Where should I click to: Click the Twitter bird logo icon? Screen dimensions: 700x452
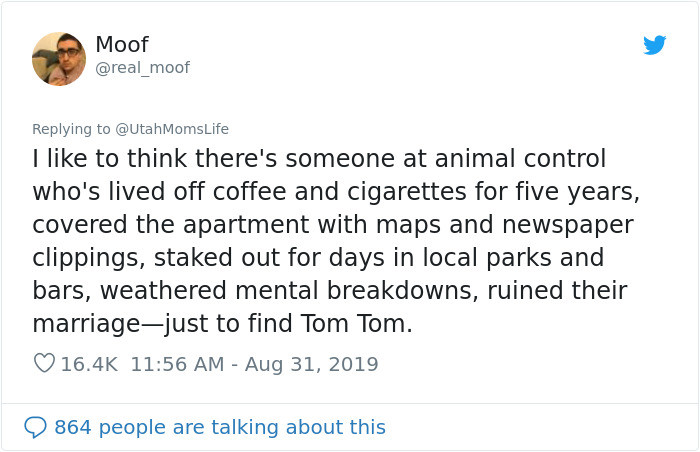[x=654, y=45]
